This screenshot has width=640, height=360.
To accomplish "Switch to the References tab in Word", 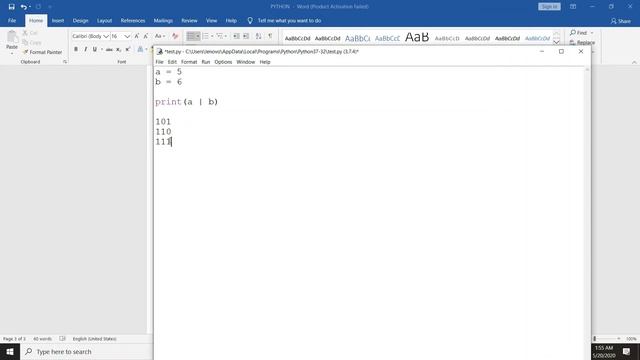I will (133, 20).
